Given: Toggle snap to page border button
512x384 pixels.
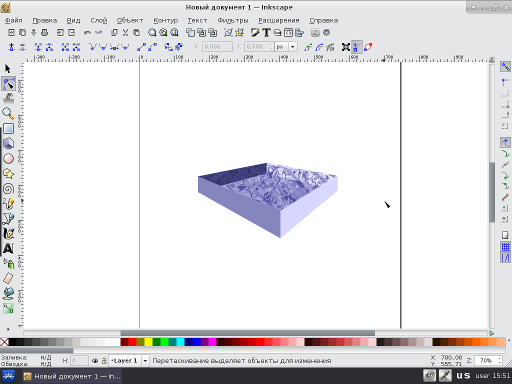Looking at the screenshot, I should (505, 235).
